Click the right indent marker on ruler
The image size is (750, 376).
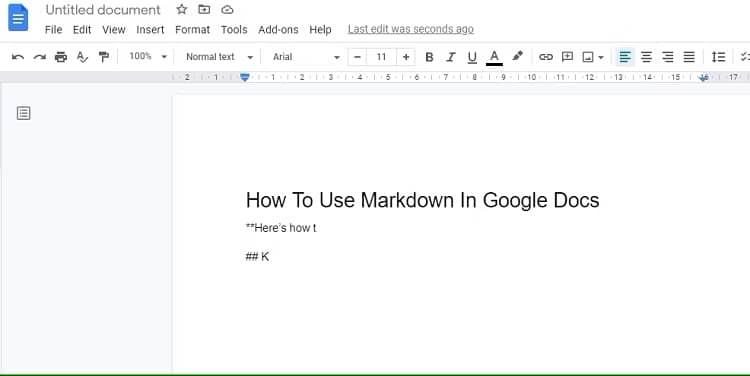704,77
